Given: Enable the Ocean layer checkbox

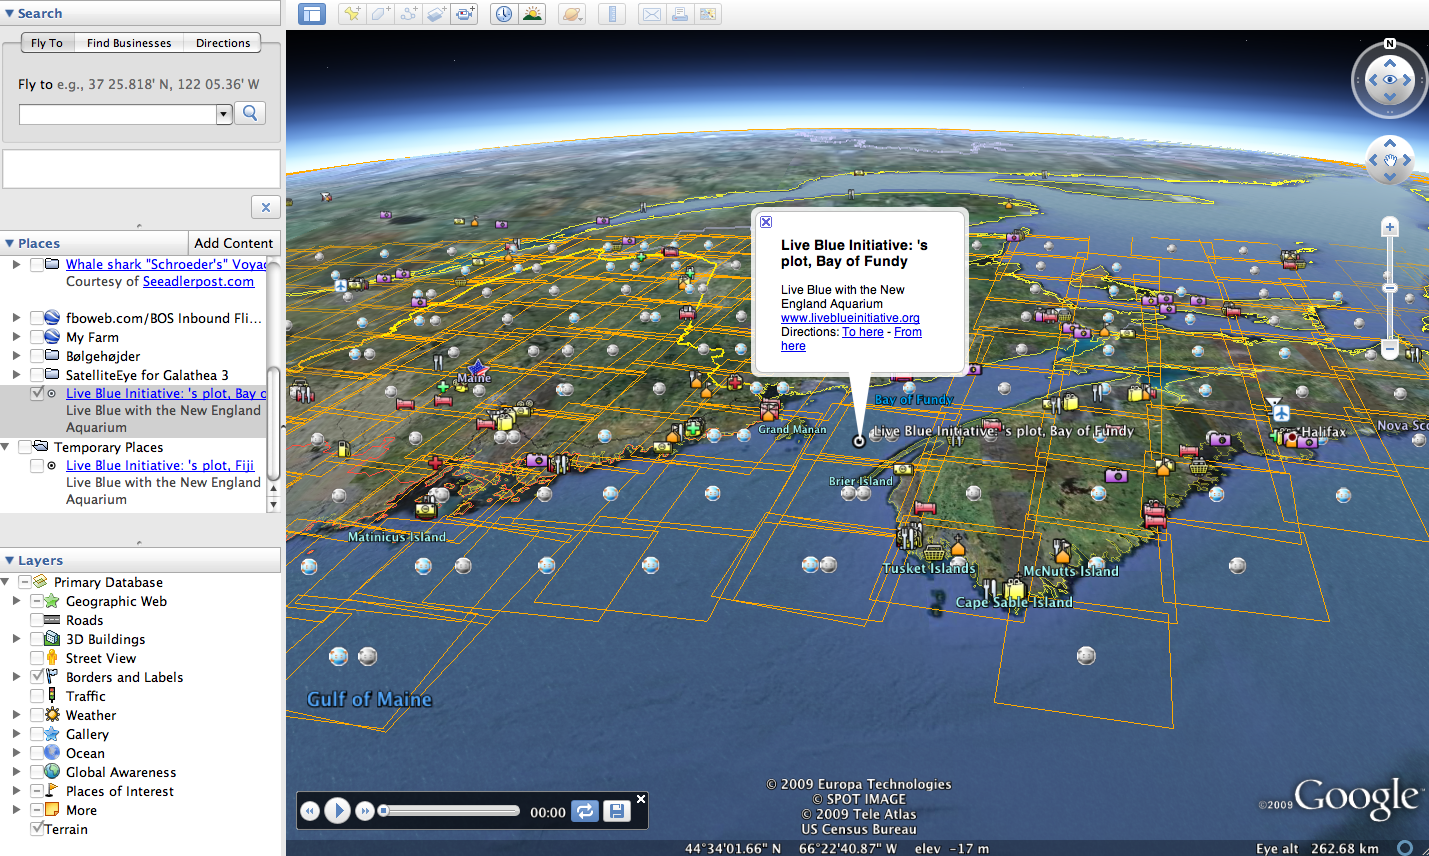Looking at the screenshot, I should 37,753.
